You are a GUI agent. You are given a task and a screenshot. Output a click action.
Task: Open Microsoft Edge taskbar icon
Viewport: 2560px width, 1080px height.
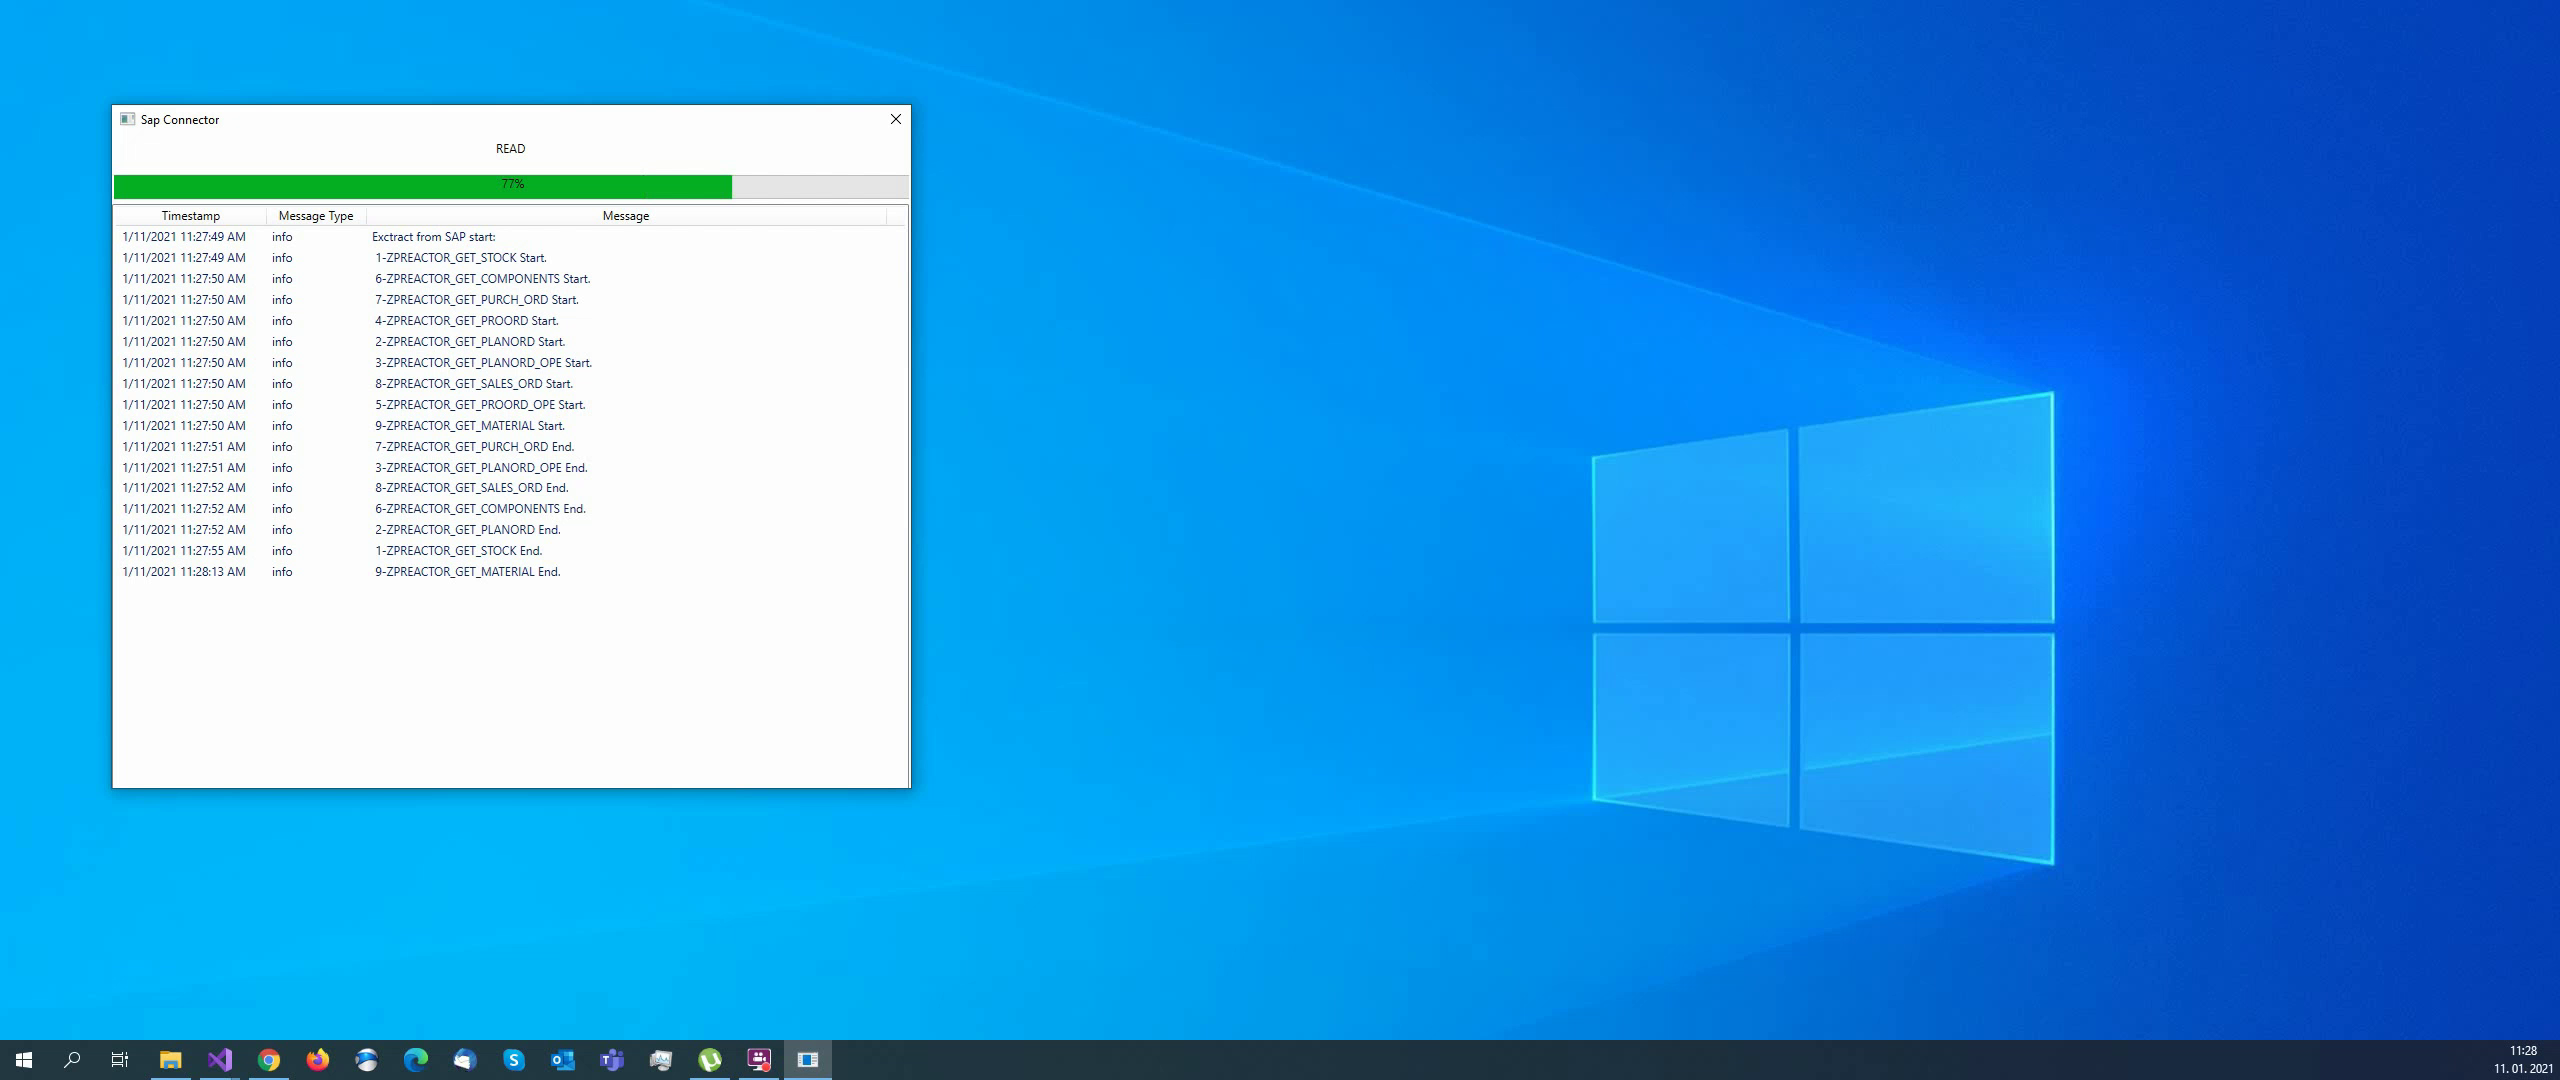(x=416, y=1059)
